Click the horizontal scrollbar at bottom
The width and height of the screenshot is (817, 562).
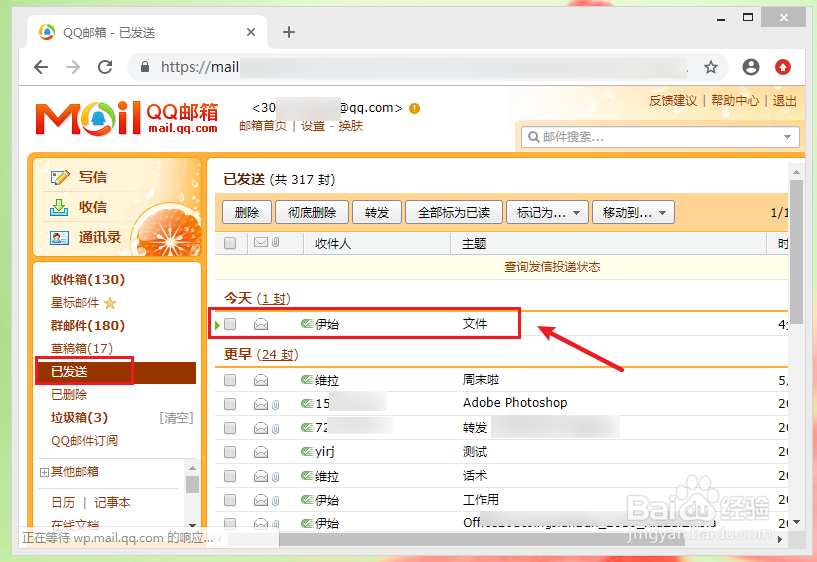coord(482,540)
